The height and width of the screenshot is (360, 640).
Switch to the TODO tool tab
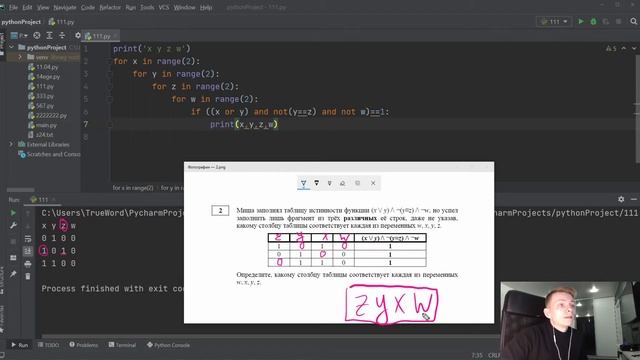[48, 345]
